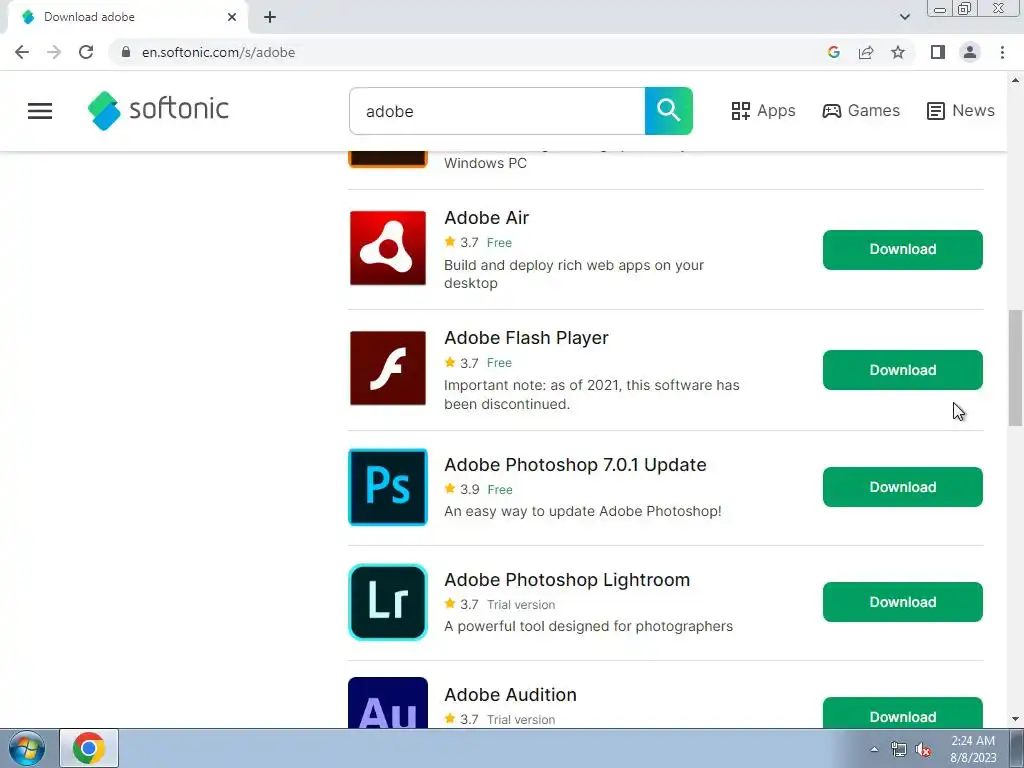Click 'Trial version' label under Lightroom
The image size is (1024, 768).
point(521,605)
